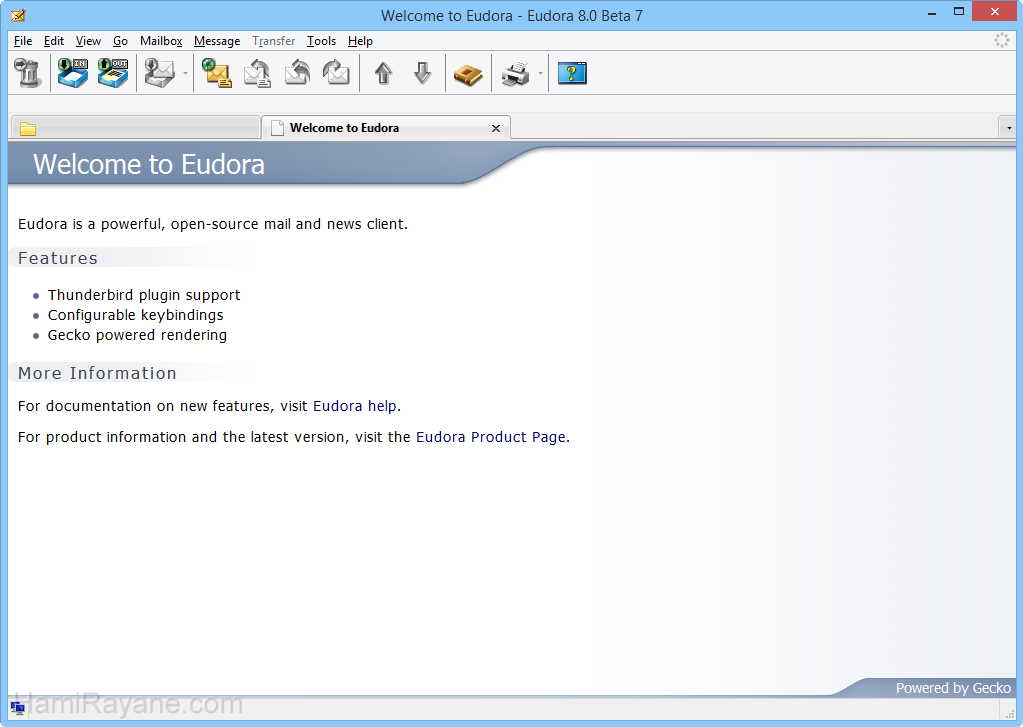Go to previous message with up arrow

click(384, 73)
